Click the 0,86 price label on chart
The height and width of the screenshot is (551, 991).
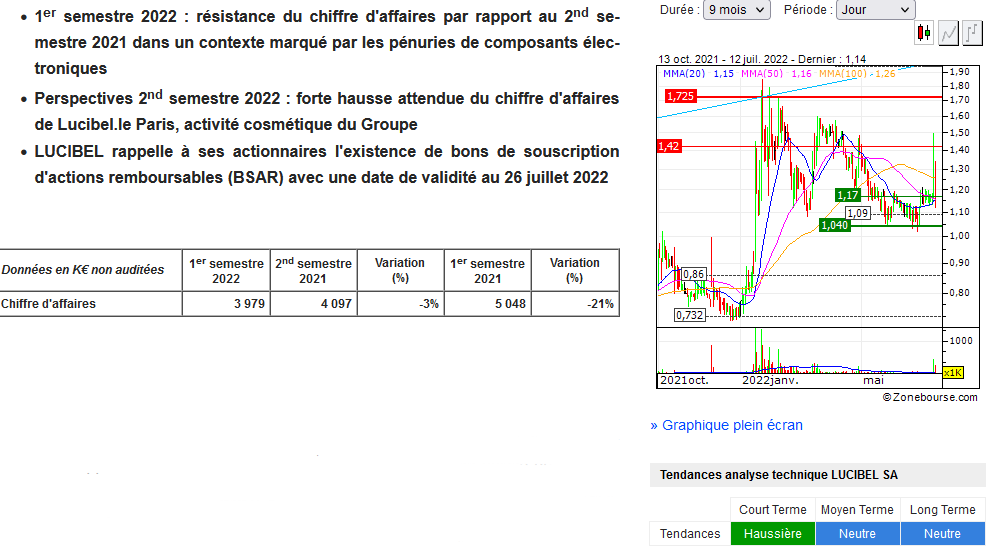tap(694, 274)
